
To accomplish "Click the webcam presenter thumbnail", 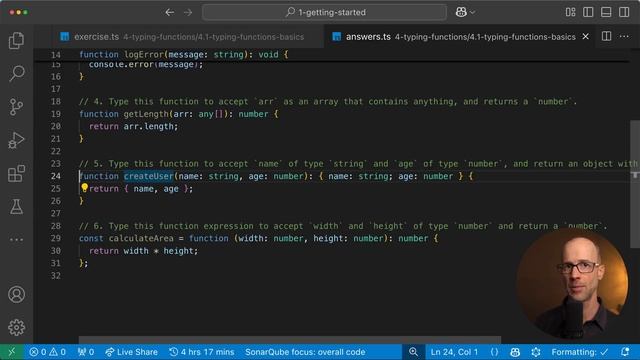I will click(572, 284).
